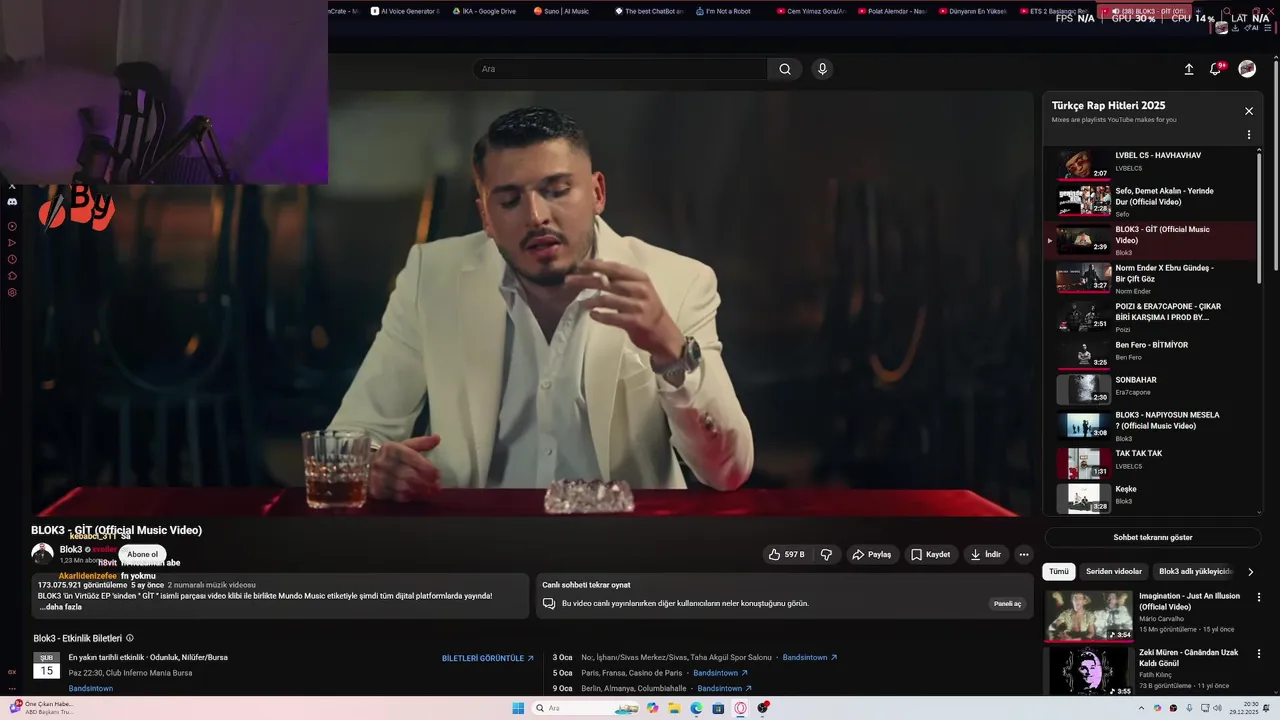Open Bandsintown link for Casino de Paris
This screenshot has width=1280, height=720.
[720, 673]
